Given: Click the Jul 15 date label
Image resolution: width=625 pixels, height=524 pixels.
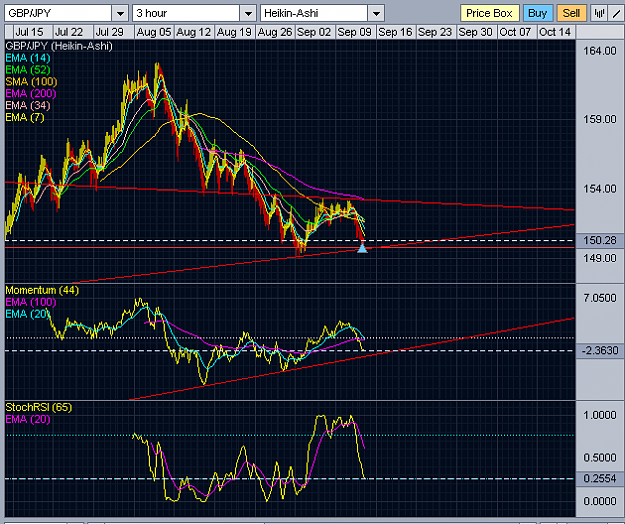Looking at the screenshot, I should click(x=29, y=32).
